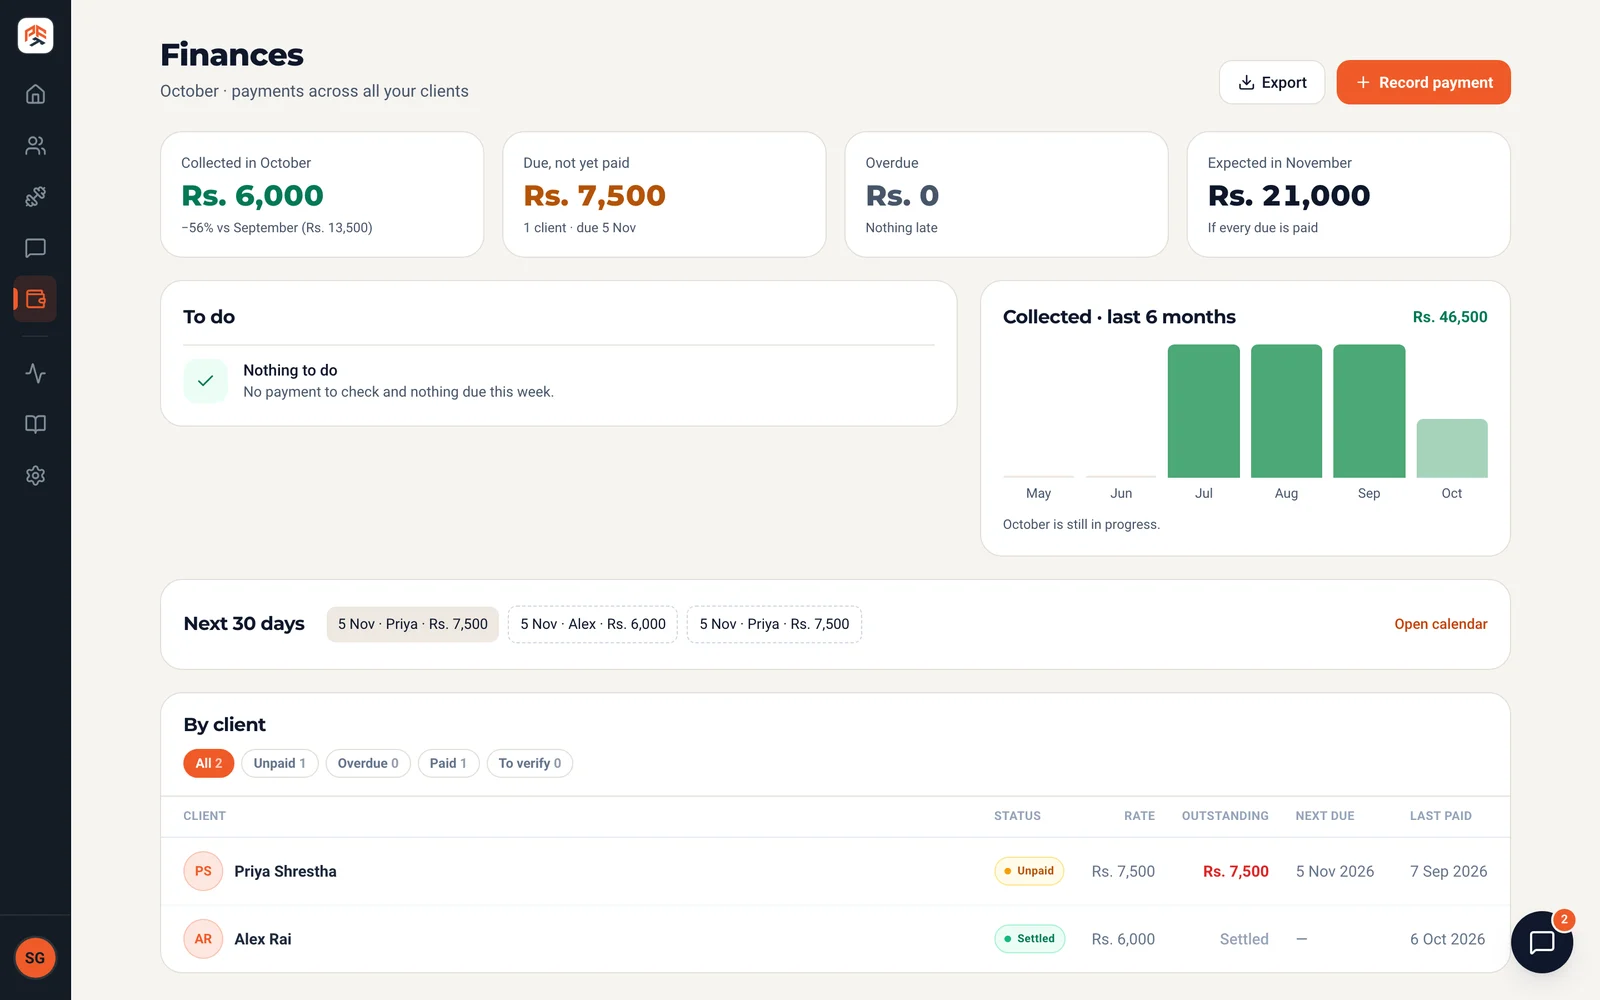Click the Priya Shrestha client name

tap(285, 871)
